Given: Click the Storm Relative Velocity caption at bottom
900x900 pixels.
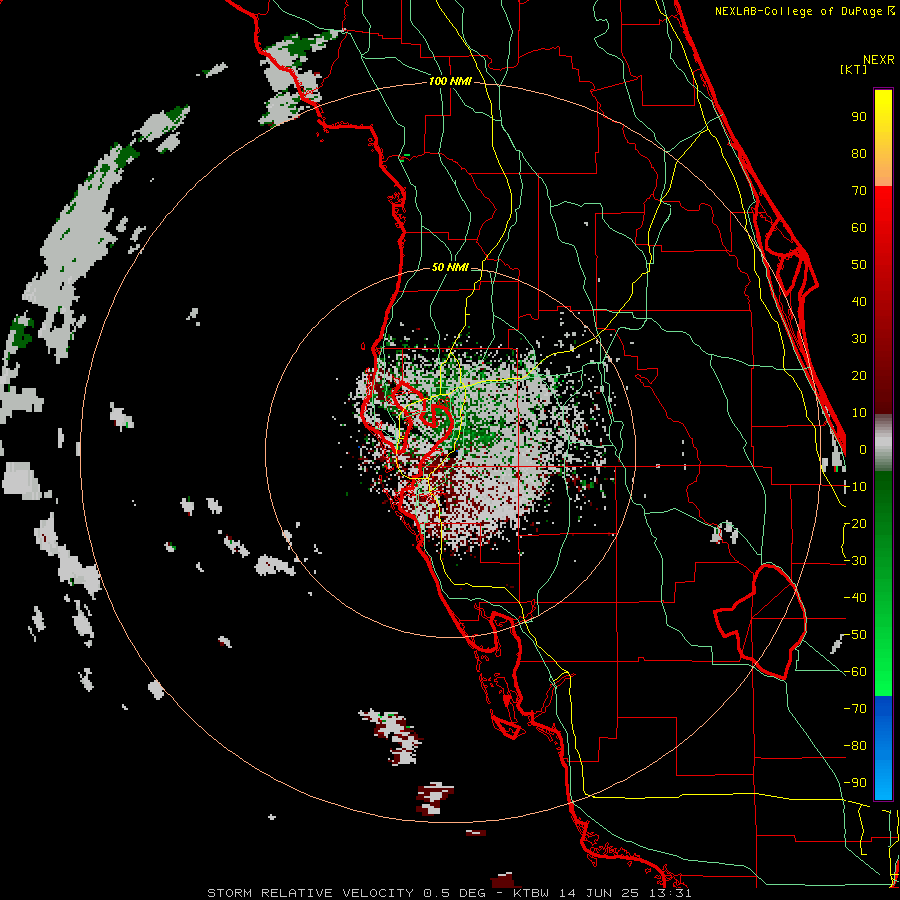Looking at the screenshot, I should (x=449, y=893).
